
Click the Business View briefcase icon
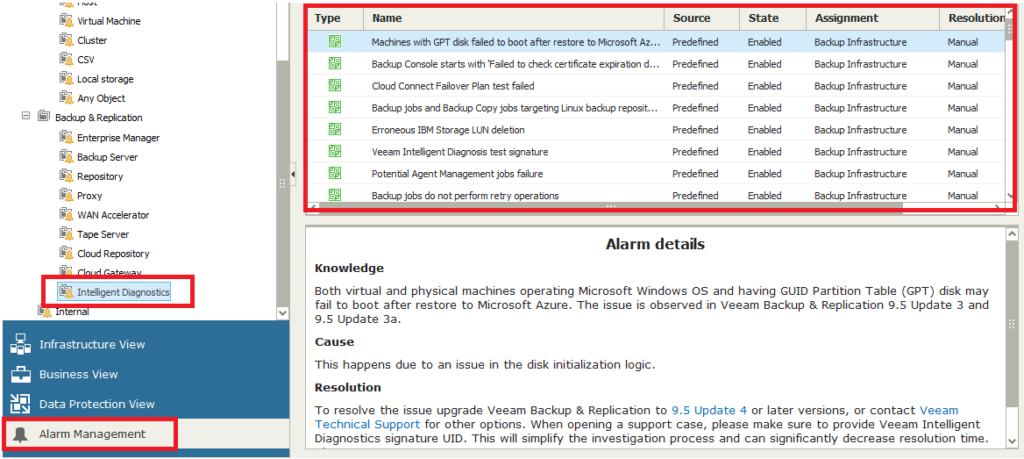click(21, 374)
